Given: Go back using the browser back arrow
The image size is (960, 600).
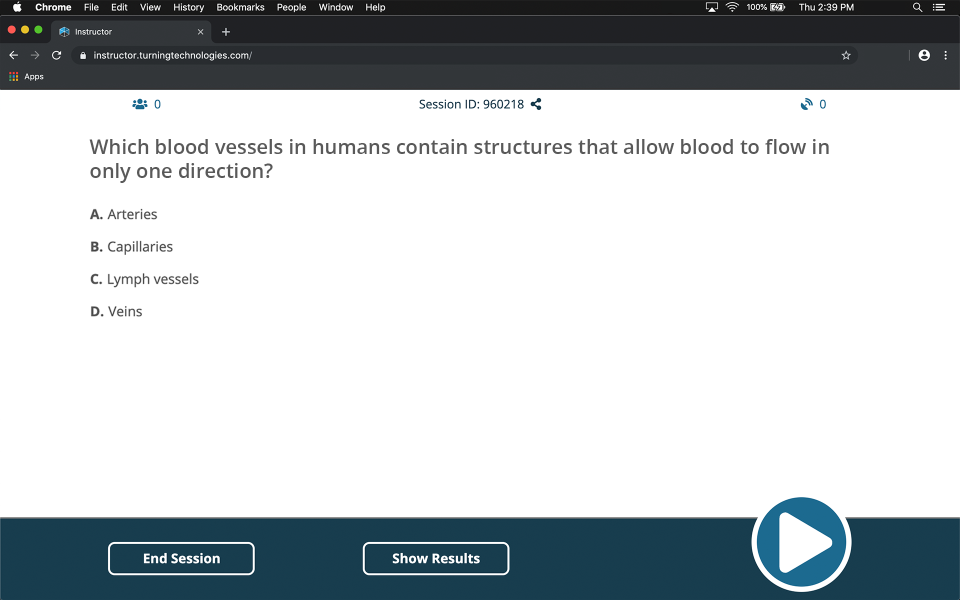Looking at the screenshot, I should click(13, 55).
